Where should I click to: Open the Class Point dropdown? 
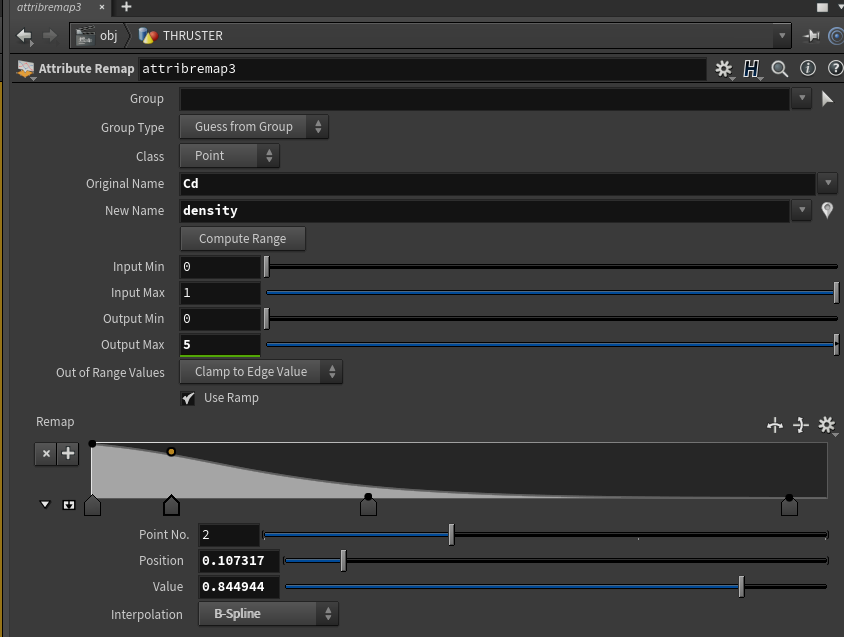click(229, 156)
